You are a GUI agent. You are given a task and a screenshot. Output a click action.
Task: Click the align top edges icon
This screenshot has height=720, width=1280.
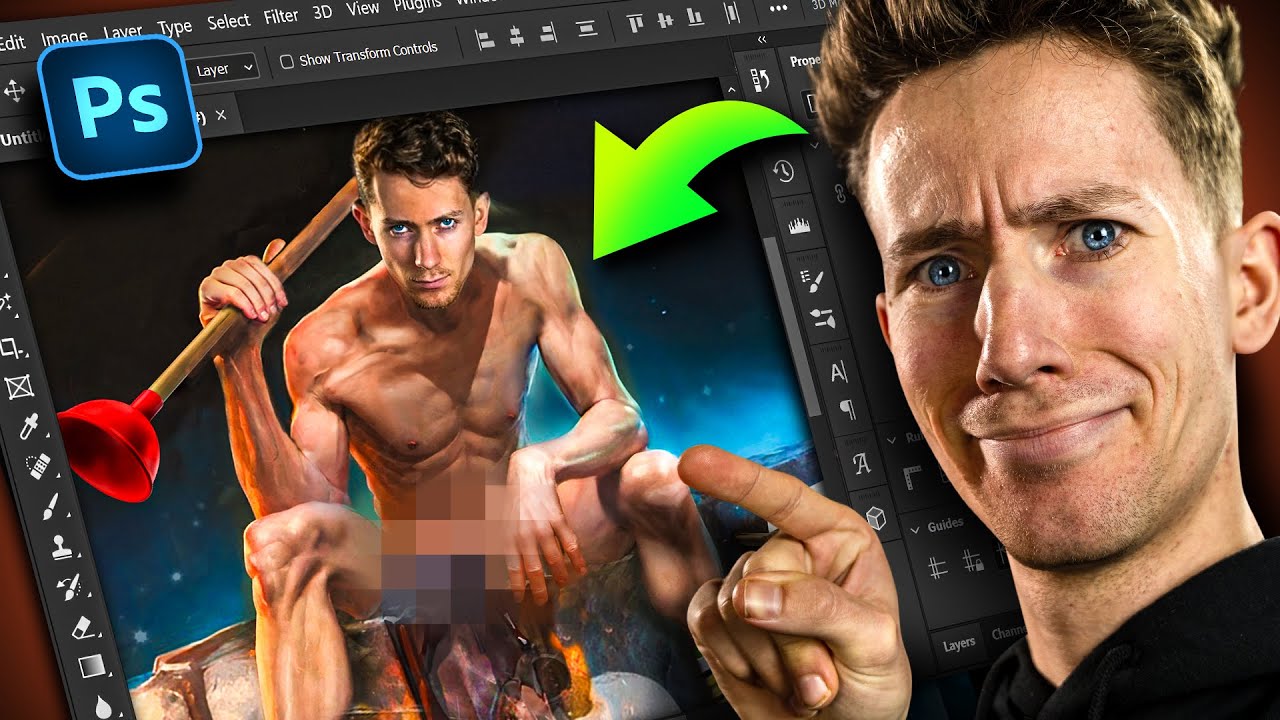[x=635, y=22]
